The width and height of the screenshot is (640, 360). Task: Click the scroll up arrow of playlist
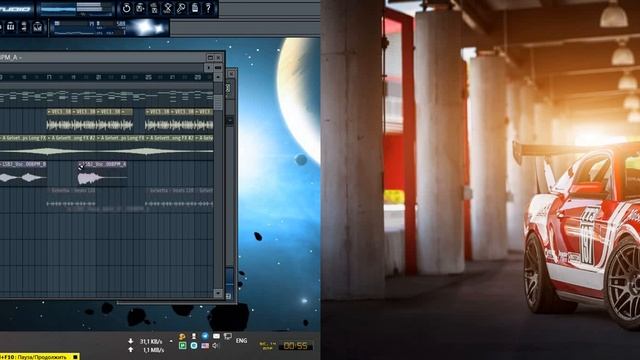pos(218,77)
